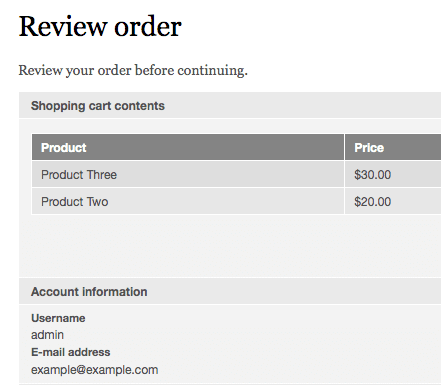The height and width of the screenshot is (385, 441).
Task: Select the Product Three cell
Action: click(188, 174)
